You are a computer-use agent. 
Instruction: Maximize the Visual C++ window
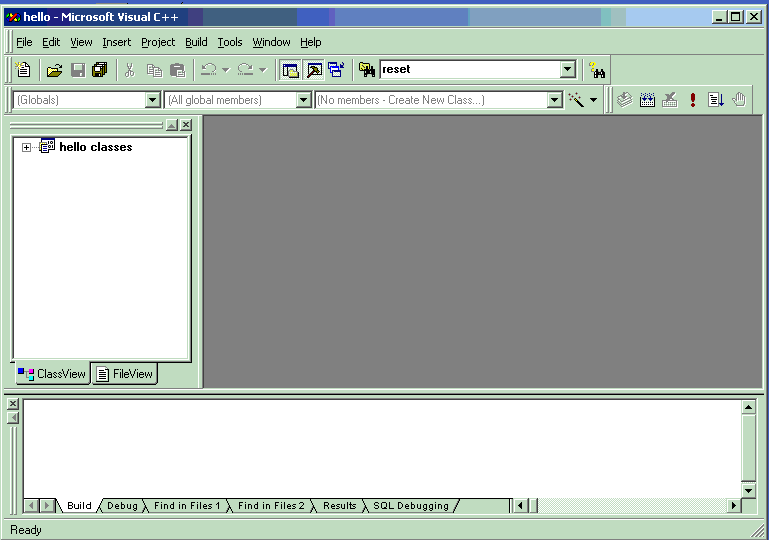pyautogui.click(x=736, y=17)
